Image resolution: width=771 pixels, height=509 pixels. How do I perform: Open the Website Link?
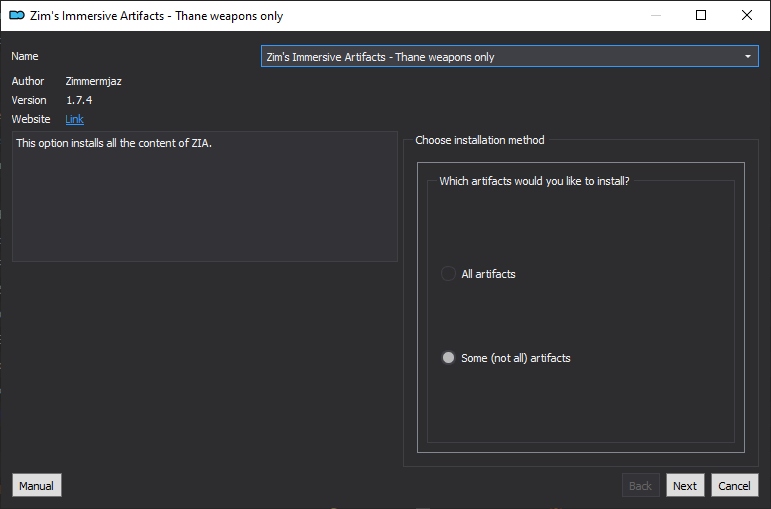75,119
